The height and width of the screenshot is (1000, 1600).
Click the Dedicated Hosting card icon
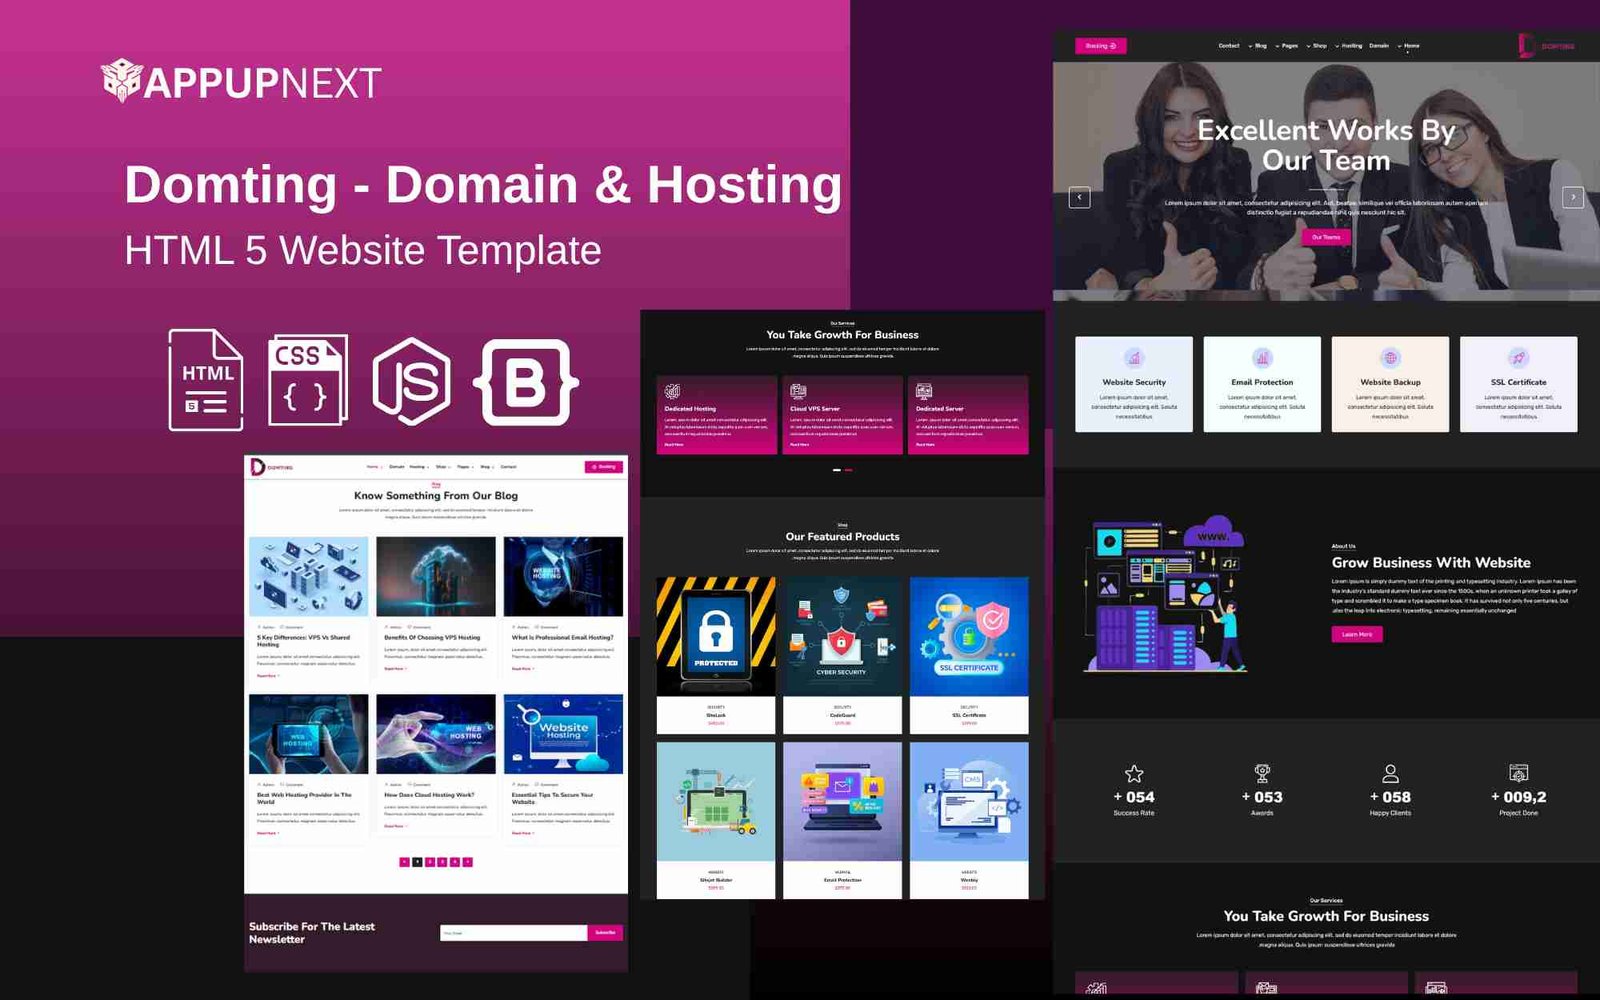pyautogui.click(x=673, y=391)
